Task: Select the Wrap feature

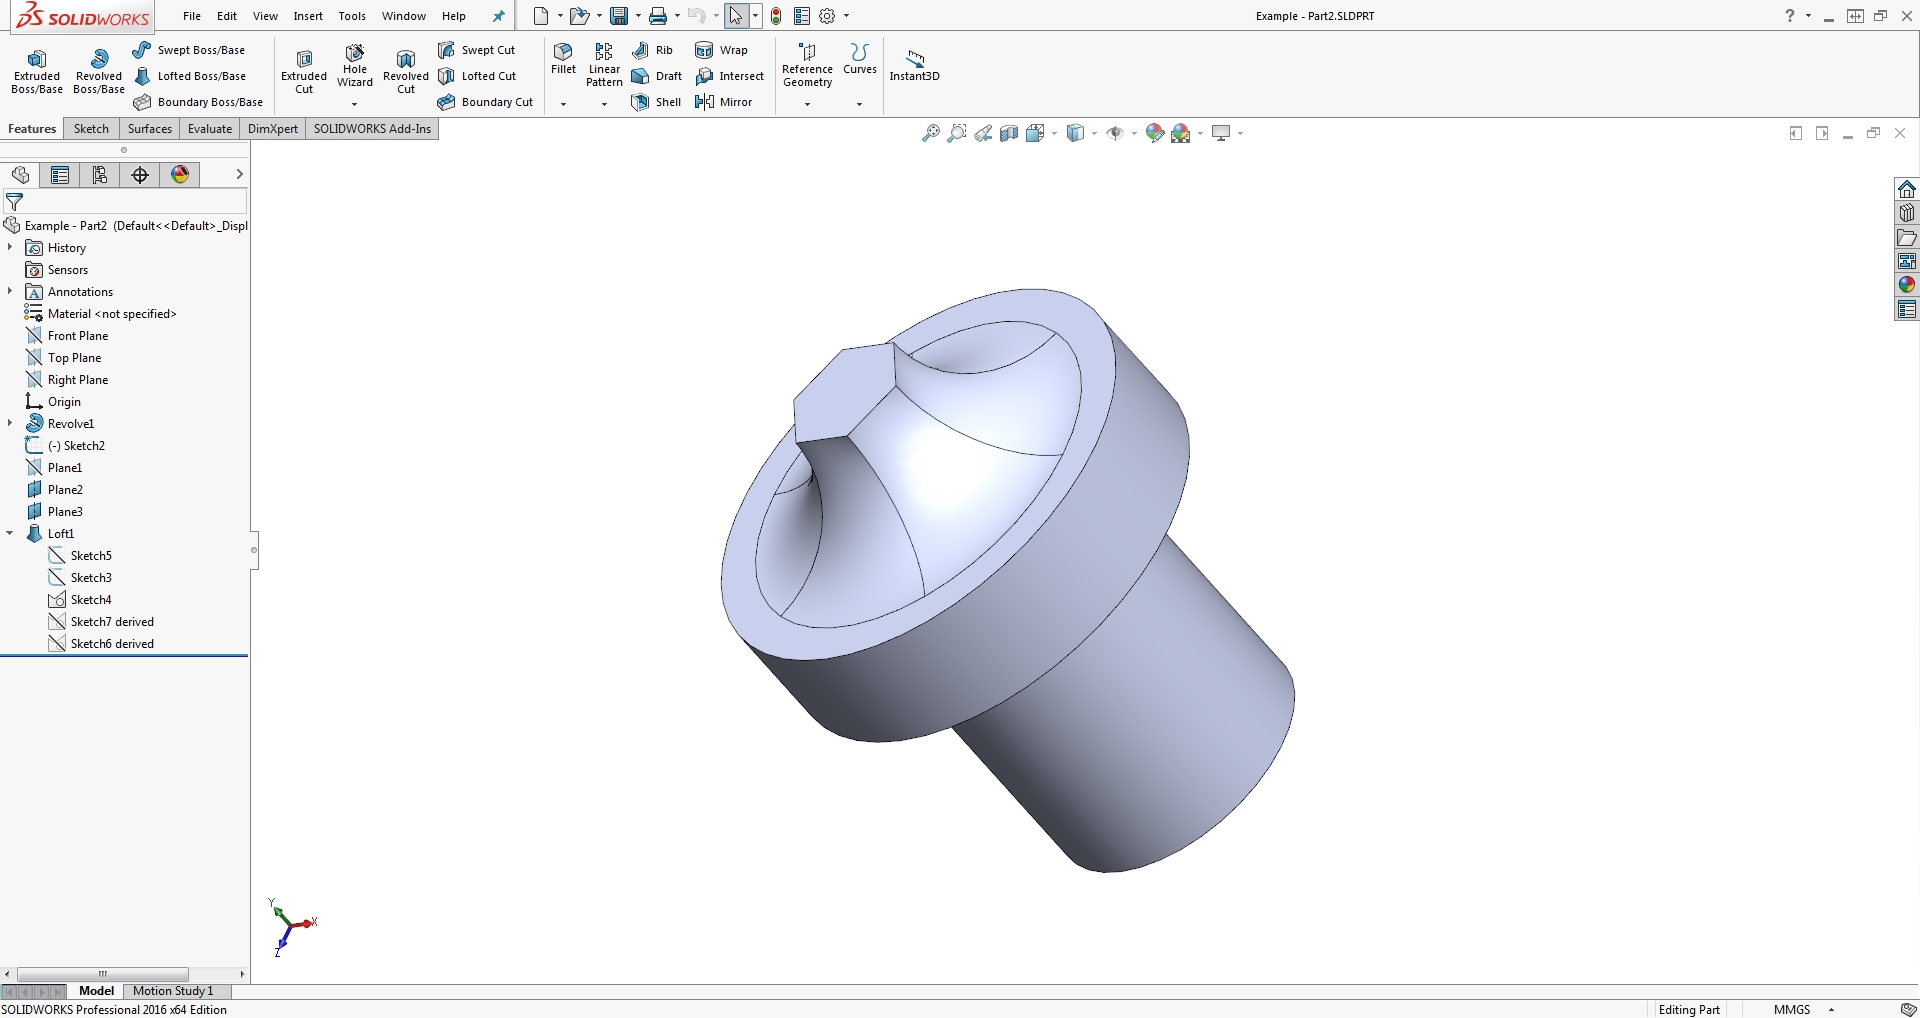Action: point(721,50)
